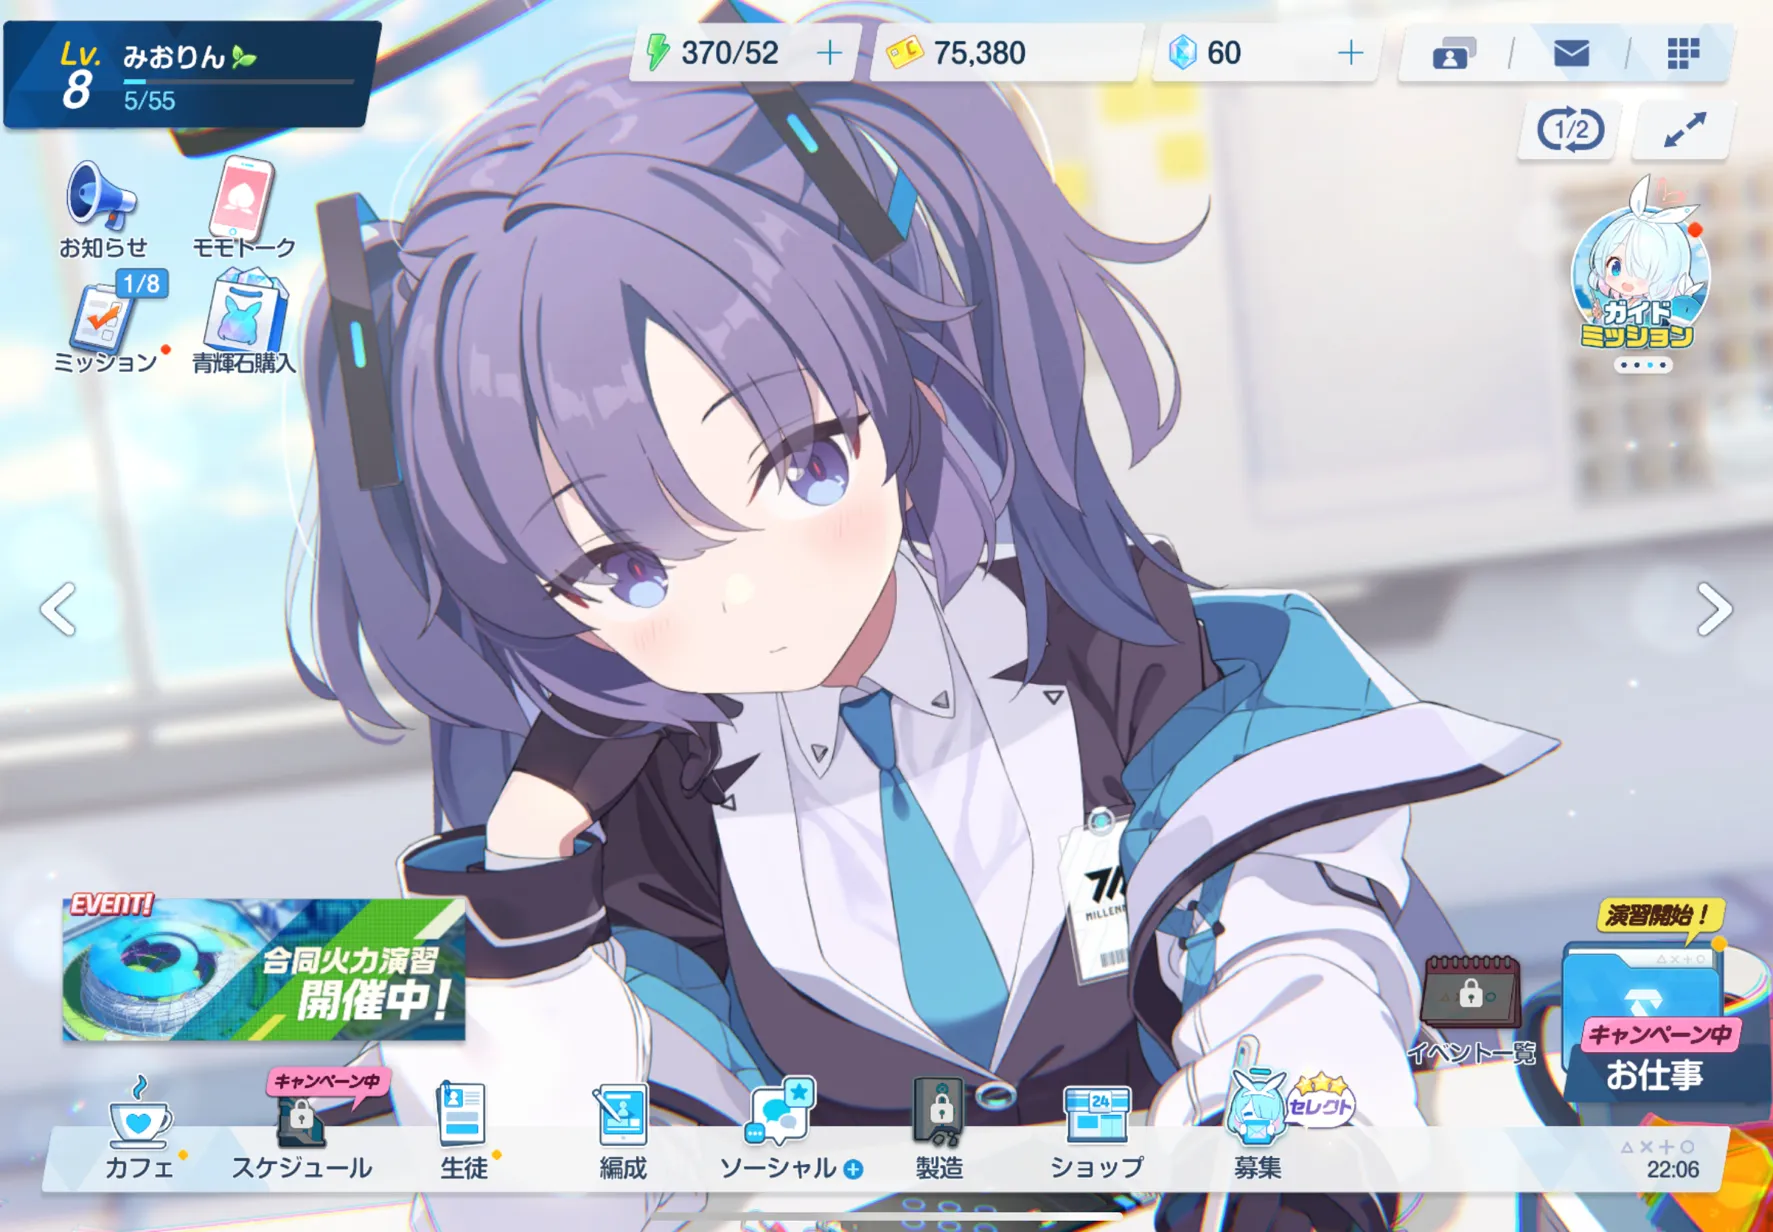Screen dimensions: 1773x1232
Task: Open the カフェ menu
Action: 140,1129
